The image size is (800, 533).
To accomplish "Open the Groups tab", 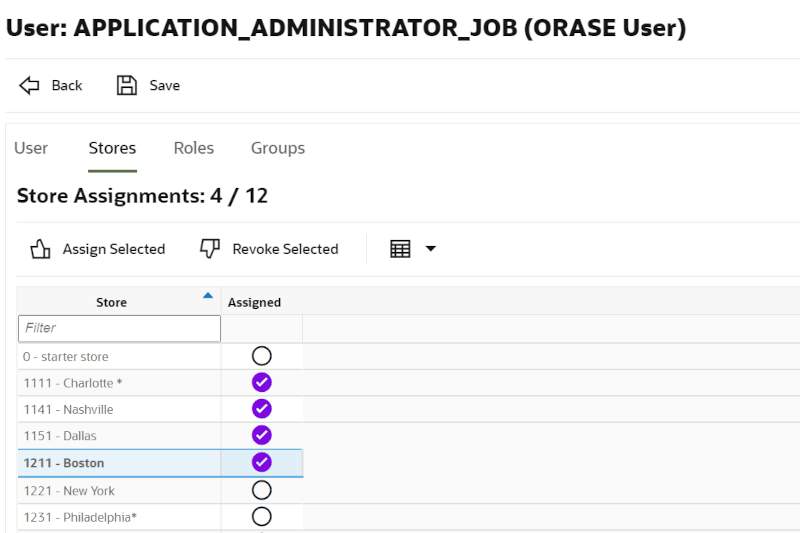I will (278, 148).
